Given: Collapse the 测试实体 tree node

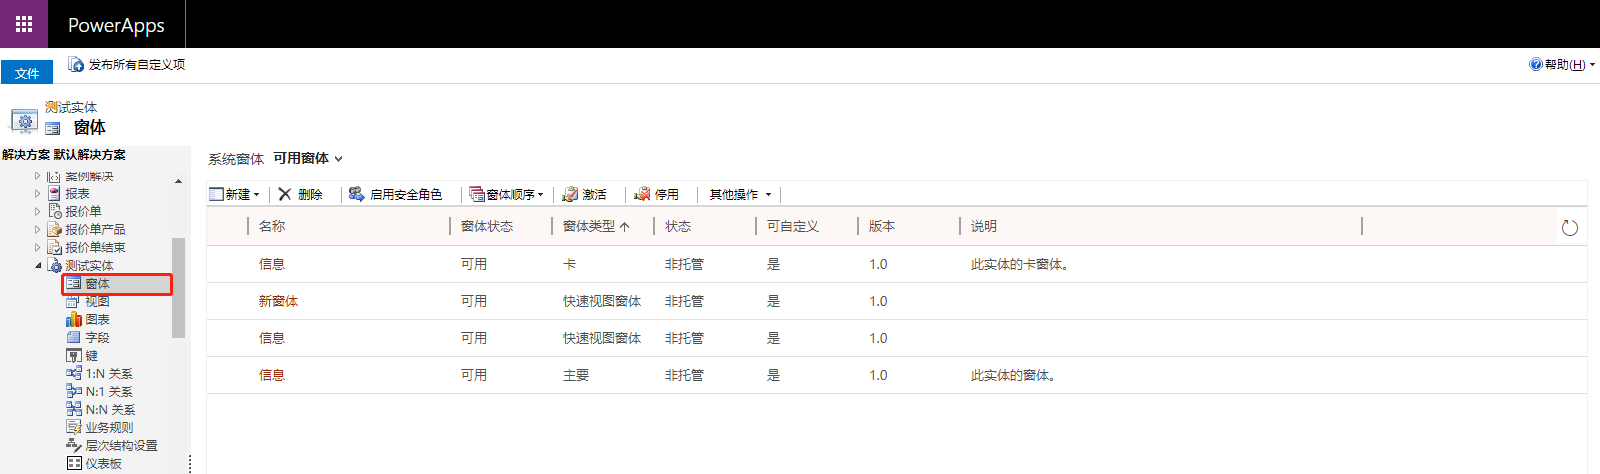Looking at the screenshot, I should pos(38,265).
